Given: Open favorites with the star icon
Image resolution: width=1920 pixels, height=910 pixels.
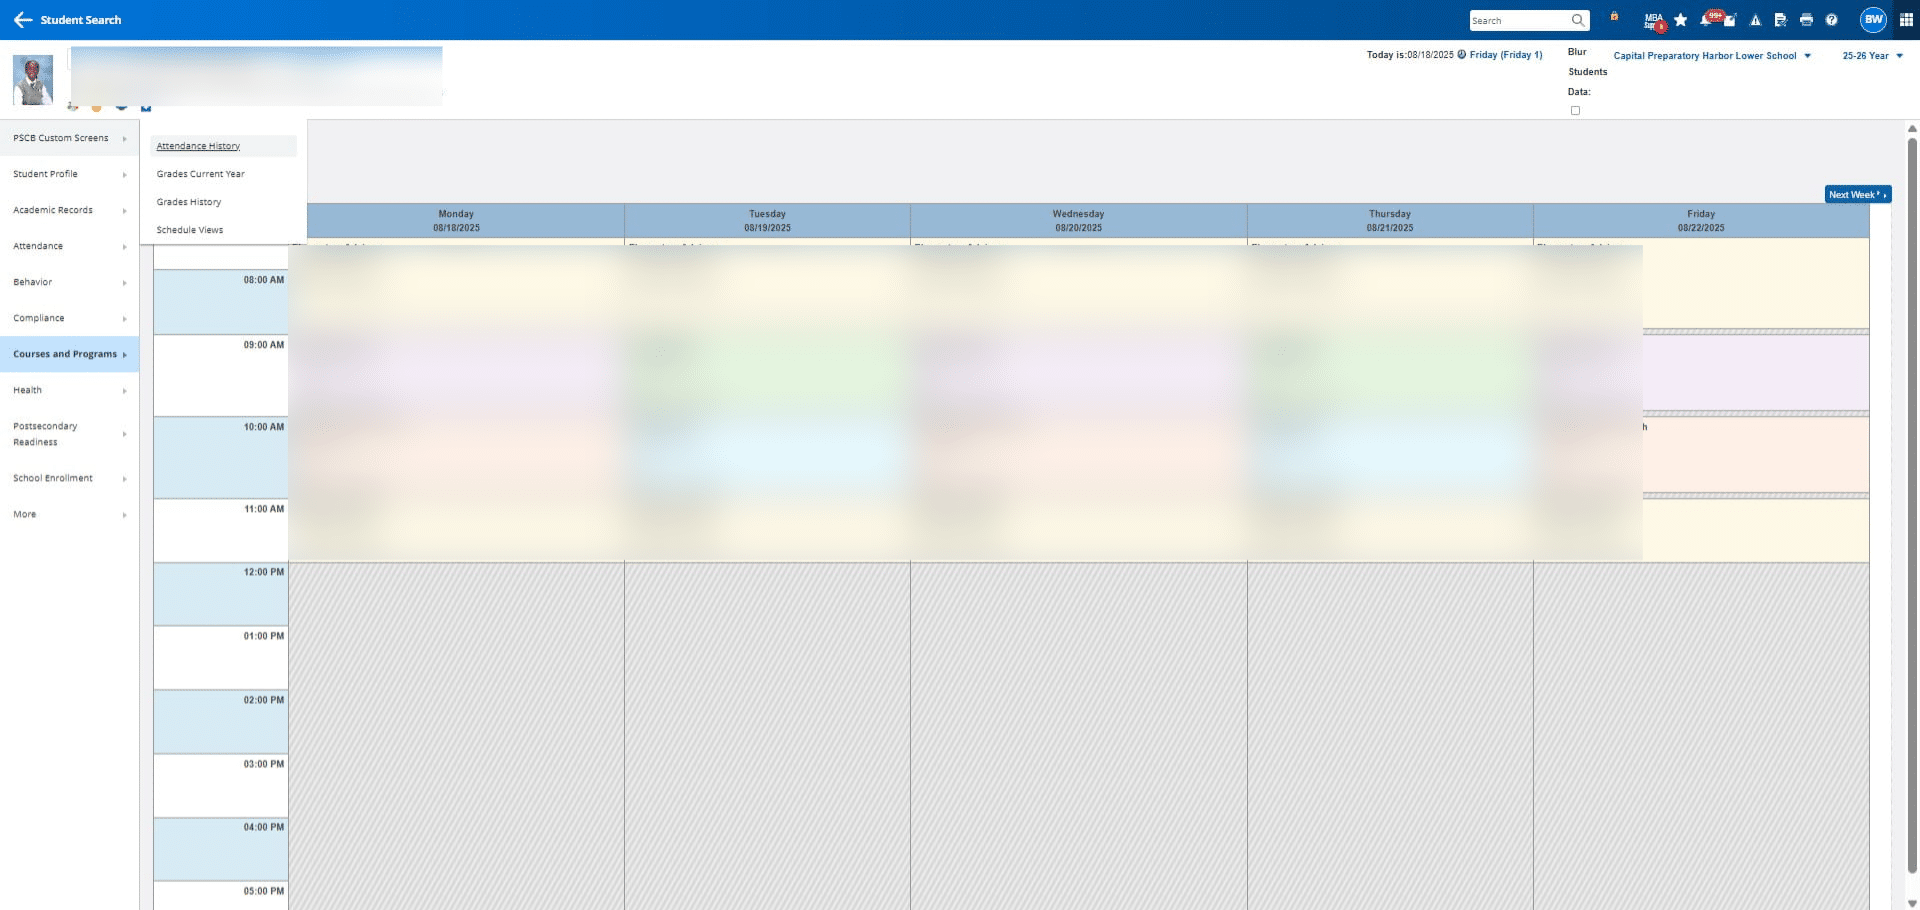Looking at the screenshot, I should (1681, 20).
